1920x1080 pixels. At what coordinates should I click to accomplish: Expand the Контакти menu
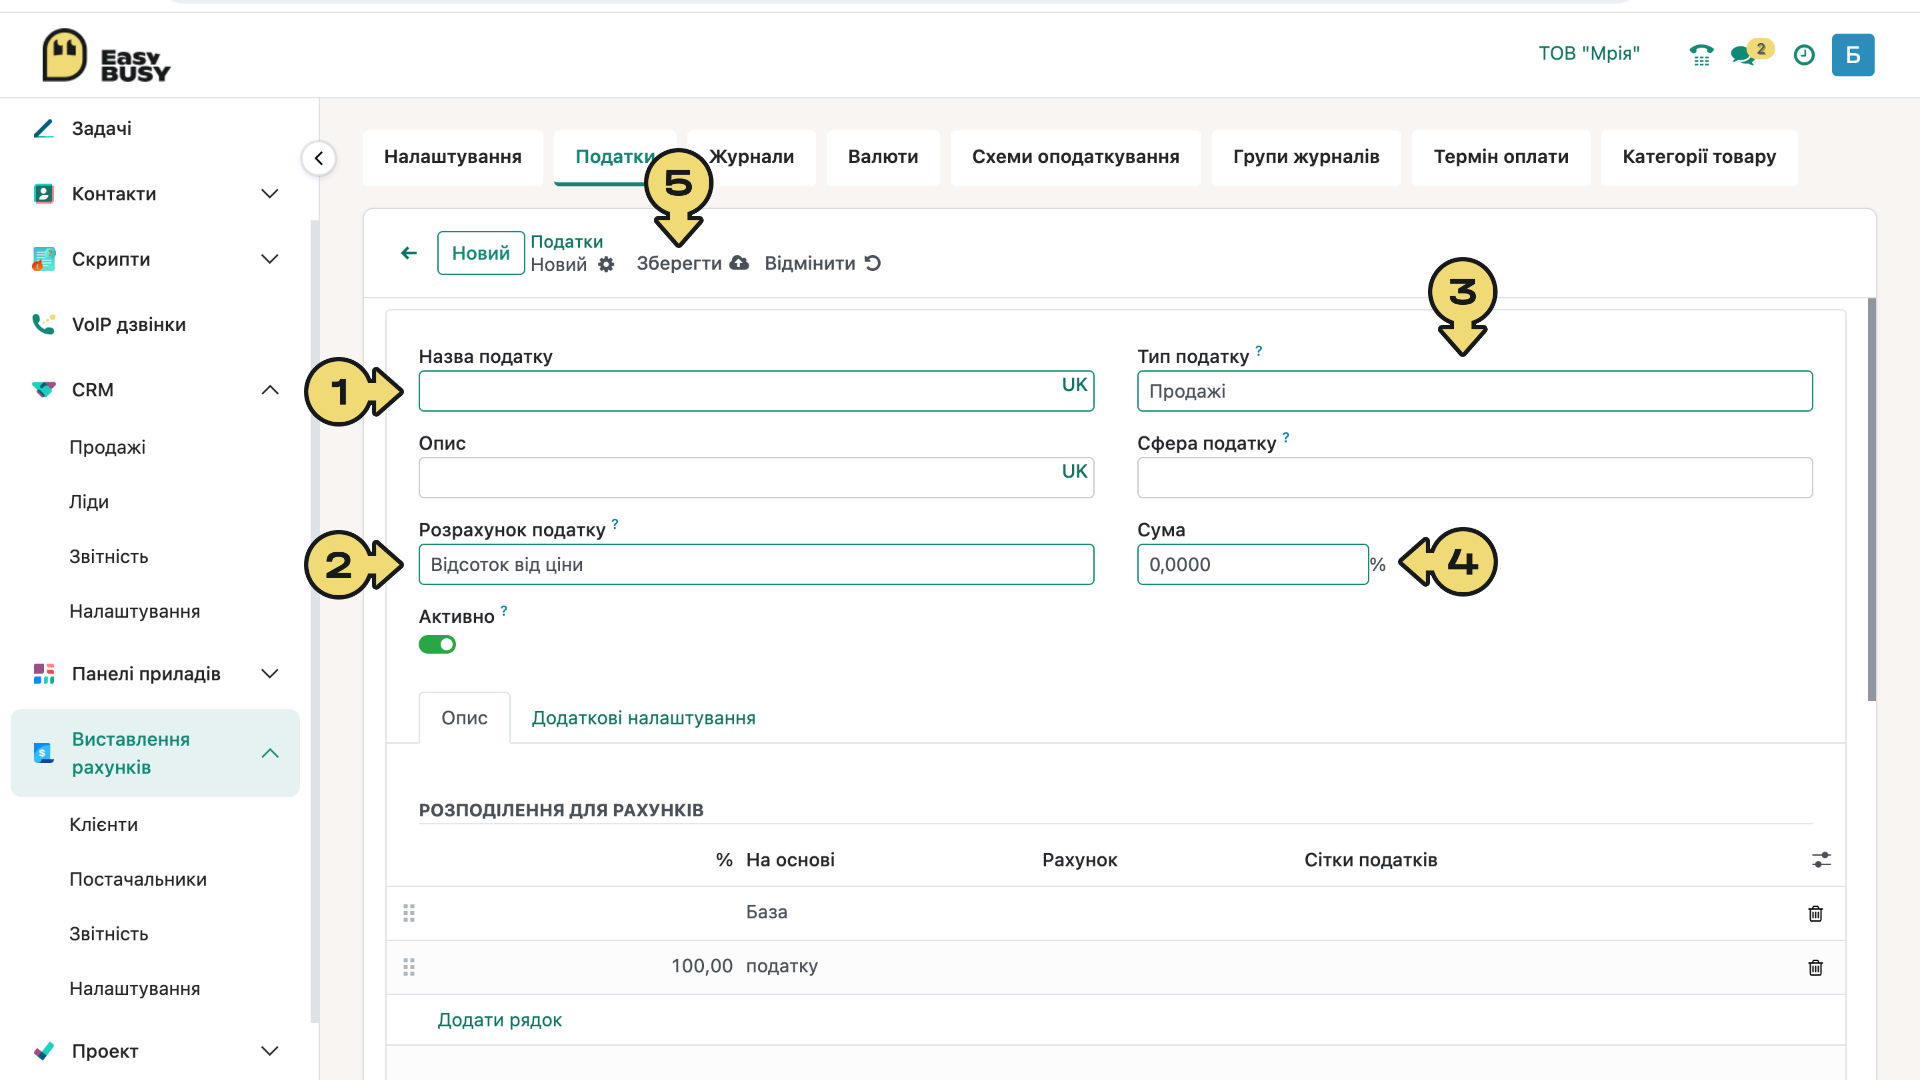click(269, 194)
